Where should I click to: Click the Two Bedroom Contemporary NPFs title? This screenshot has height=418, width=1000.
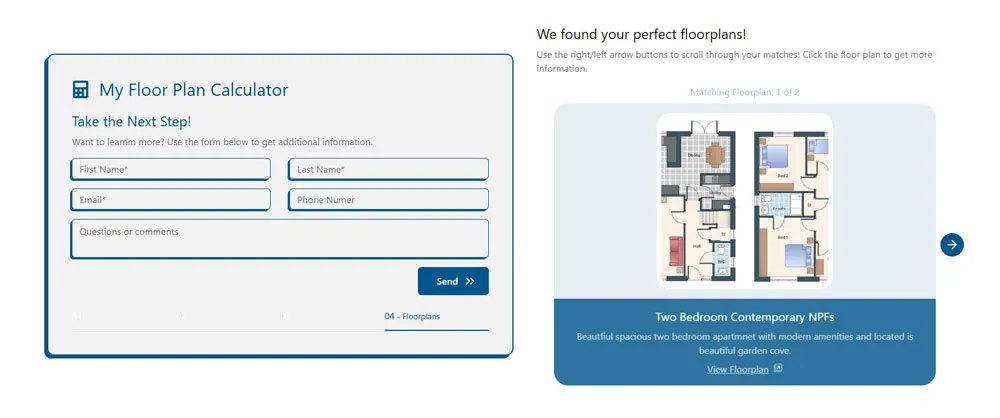click(x=745, y=317)
